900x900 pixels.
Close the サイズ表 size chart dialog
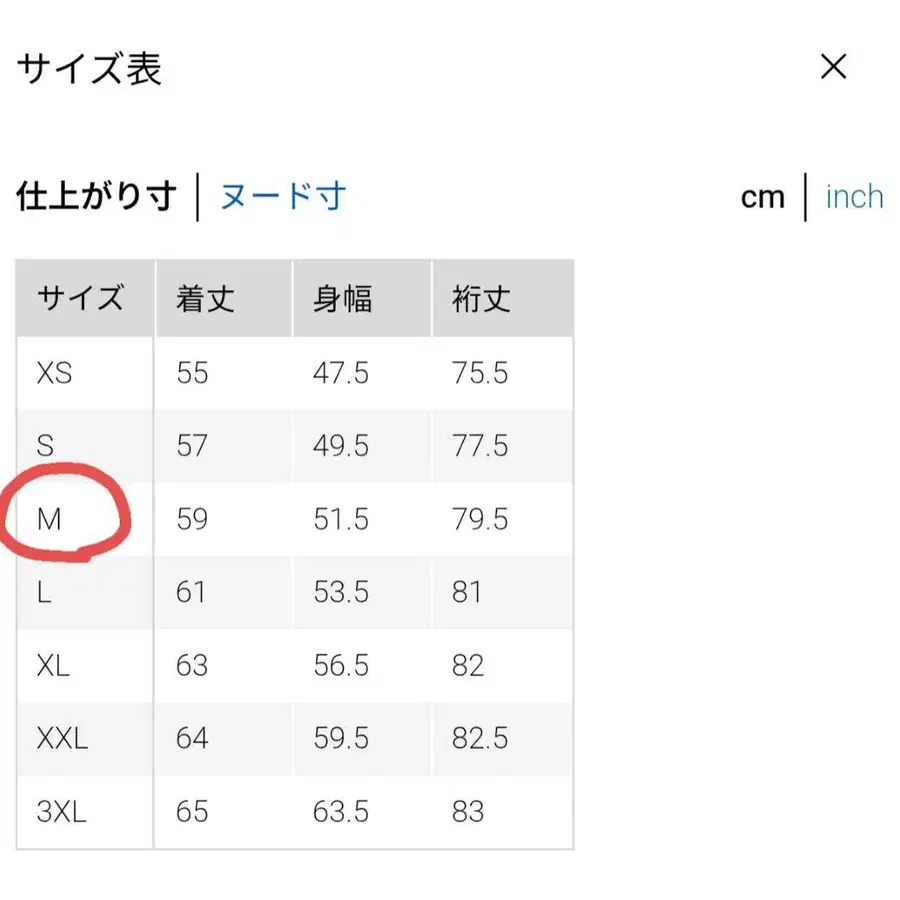[x=833, y=66]
